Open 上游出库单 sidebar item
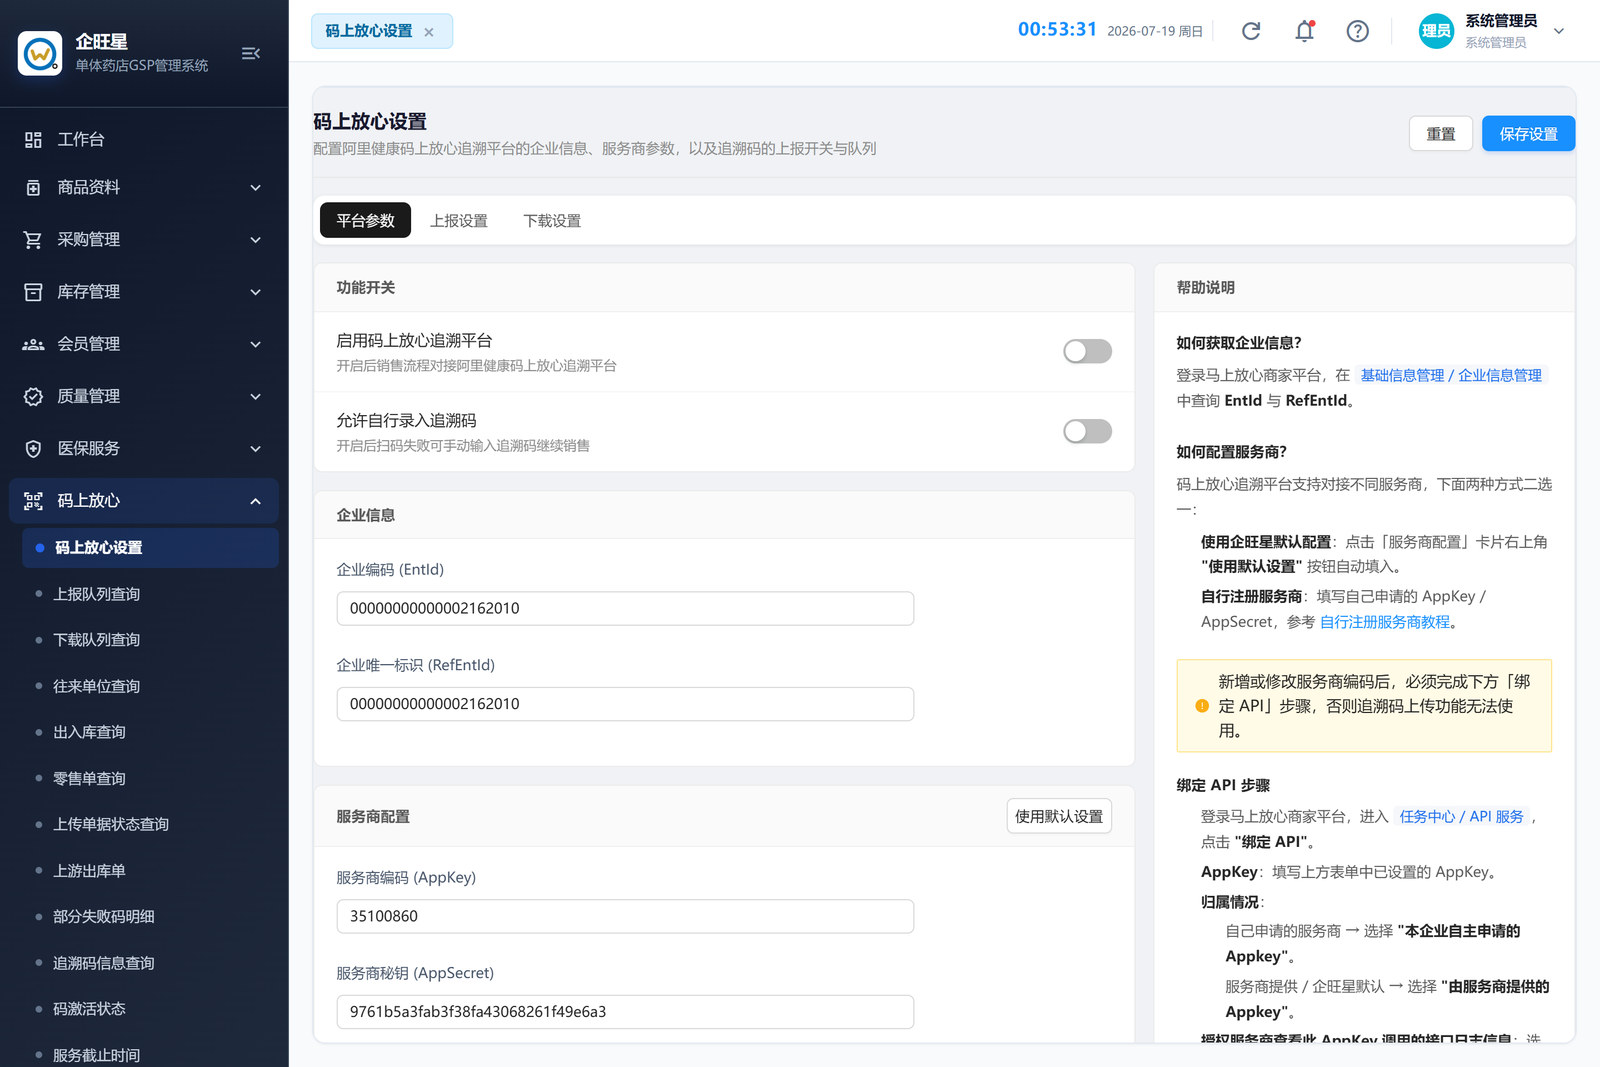The height and width of the screenshot is (1067, 1600). click(150, 871)
